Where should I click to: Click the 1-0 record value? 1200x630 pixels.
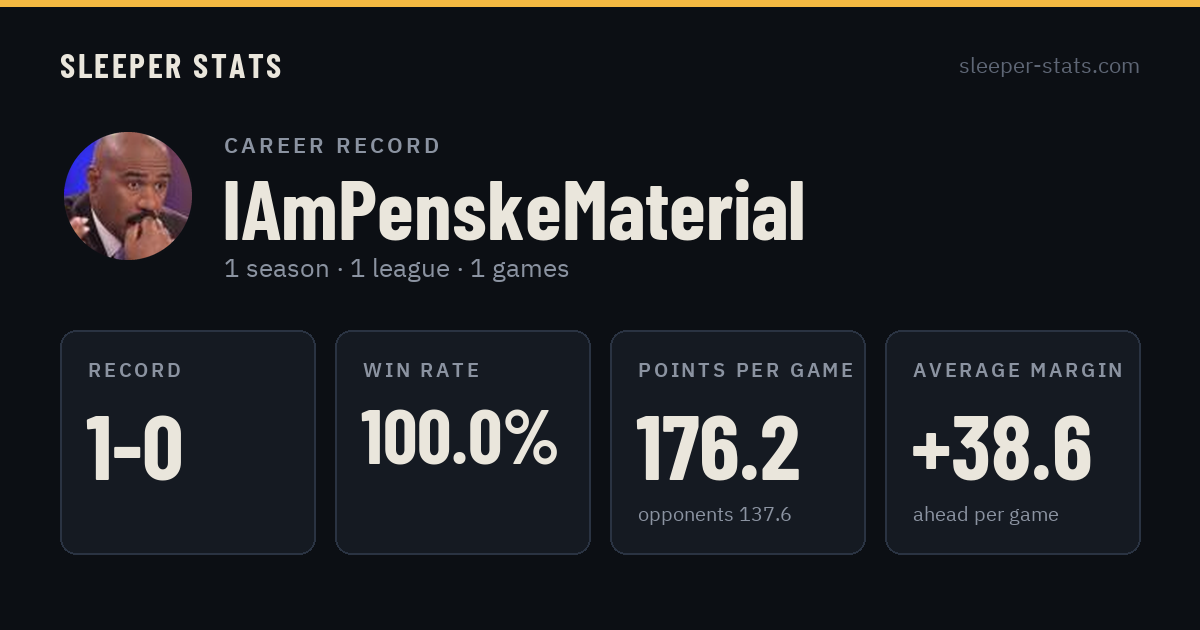135,449
